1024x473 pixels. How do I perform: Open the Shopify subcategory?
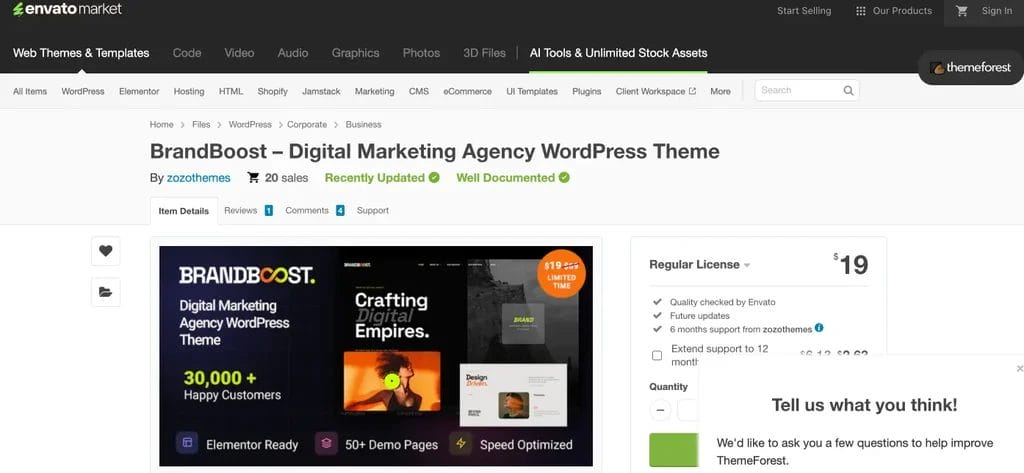[x=272, y=91]
